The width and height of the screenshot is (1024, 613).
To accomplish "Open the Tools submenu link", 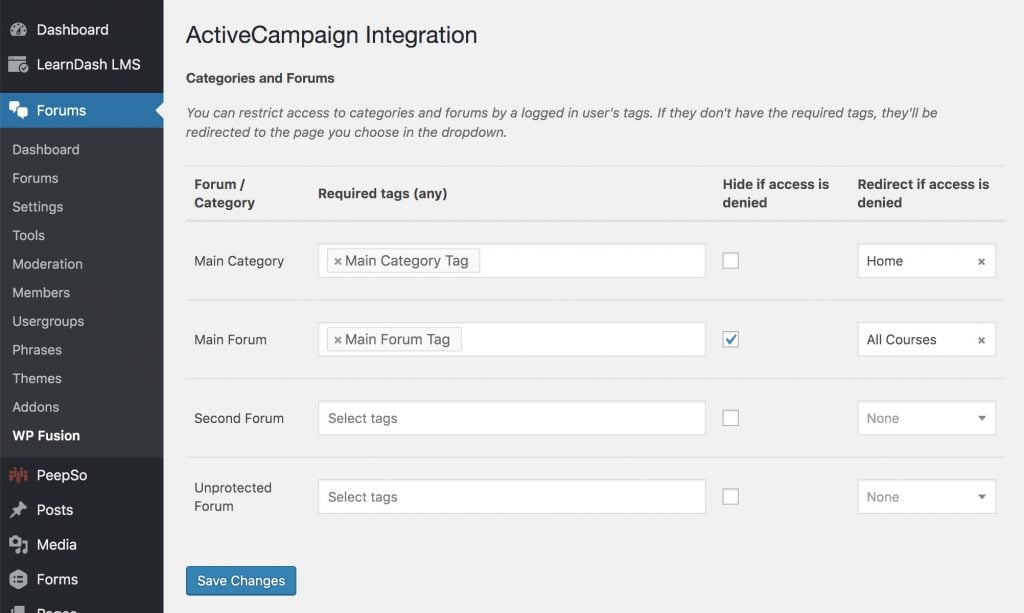I will point(29,236).
